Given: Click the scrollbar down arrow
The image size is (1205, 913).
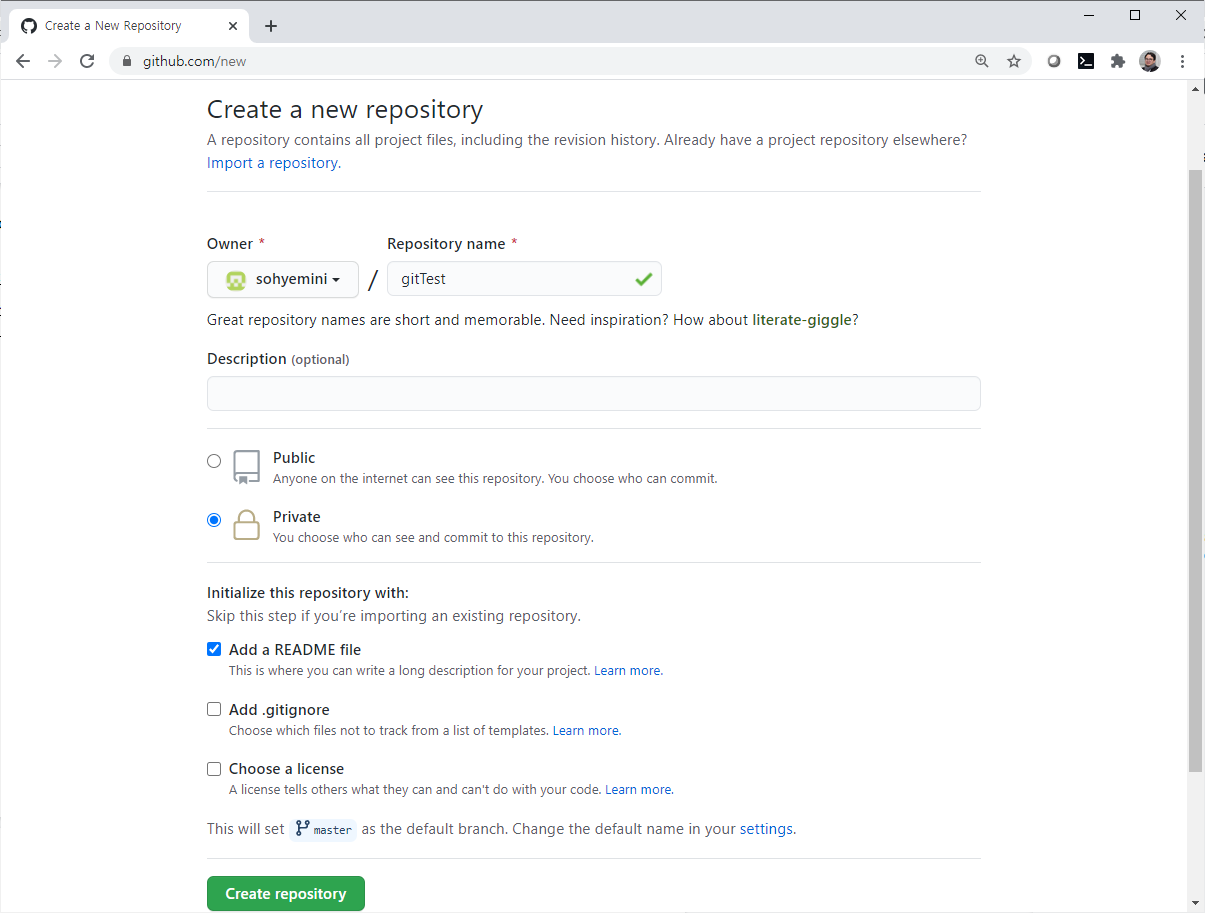Looking at the screenshot, I should click(1196, 903).
